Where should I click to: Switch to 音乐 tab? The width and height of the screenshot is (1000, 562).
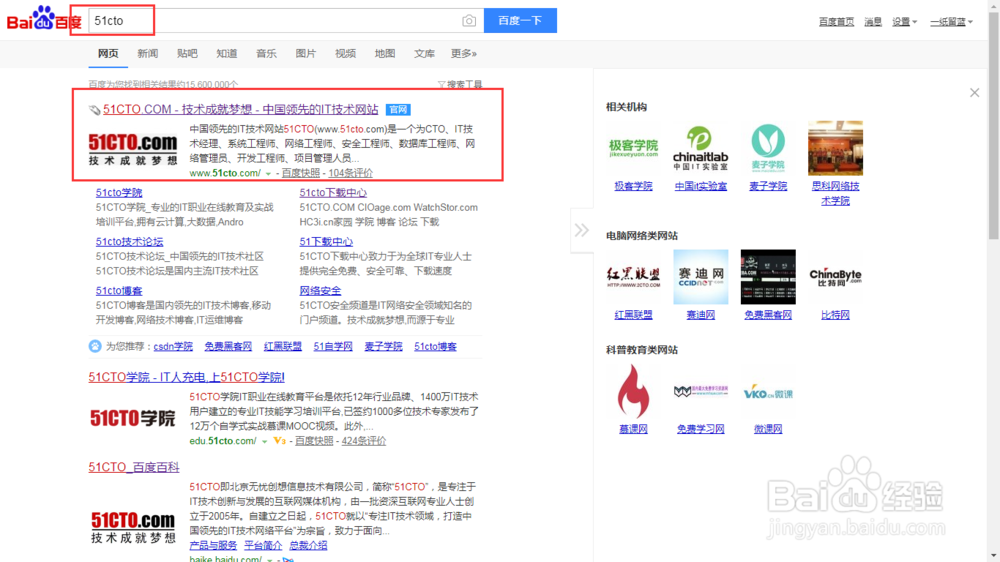266,54
